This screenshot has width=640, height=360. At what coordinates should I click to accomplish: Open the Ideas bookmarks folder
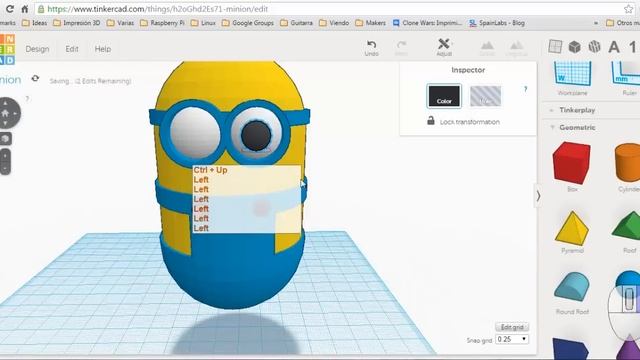tap(34, 23)
